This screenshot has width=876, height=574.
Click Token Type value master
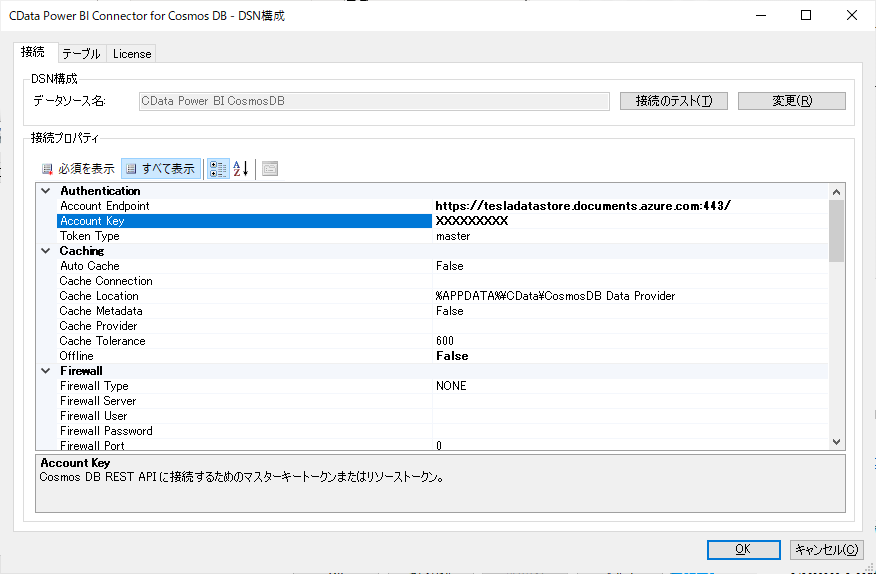(453, 236)
